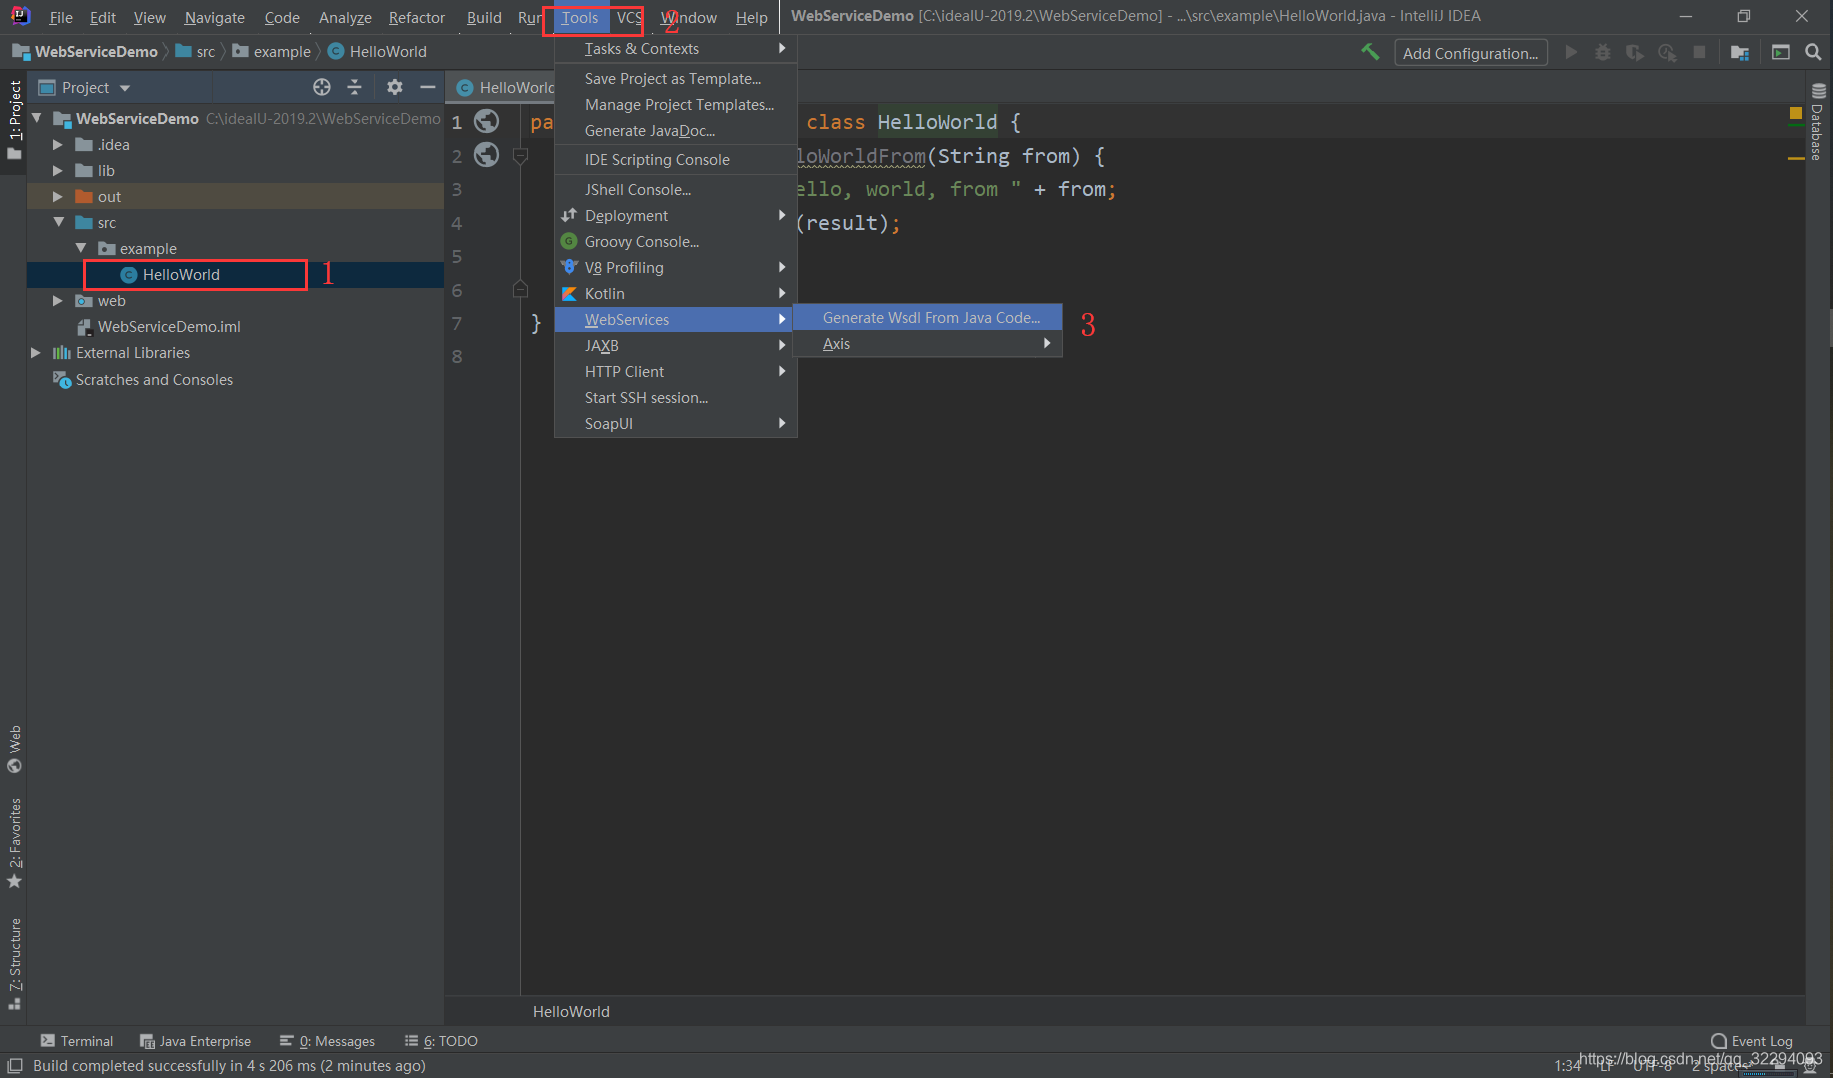The image size is (1833, 1078).
Task: Open the 6: TODO tool window
Action: click(441, 1041)
